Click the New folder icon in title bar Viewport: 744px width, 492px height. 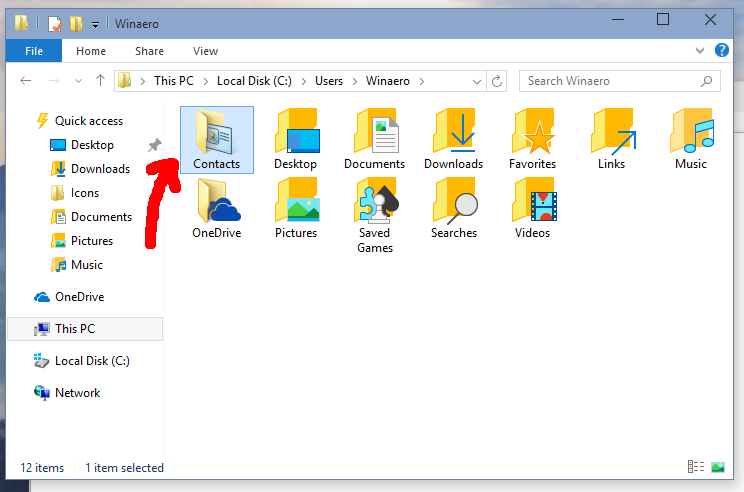[x=76, y=23]
